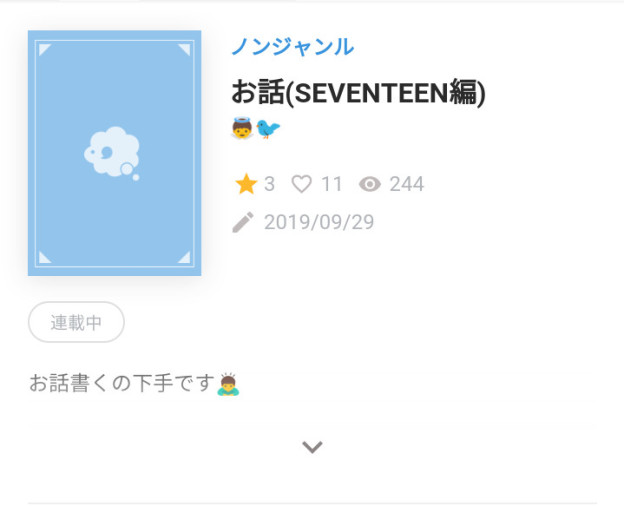
Task: Open the blue book cover thumbnail
Action: point(114,153)
